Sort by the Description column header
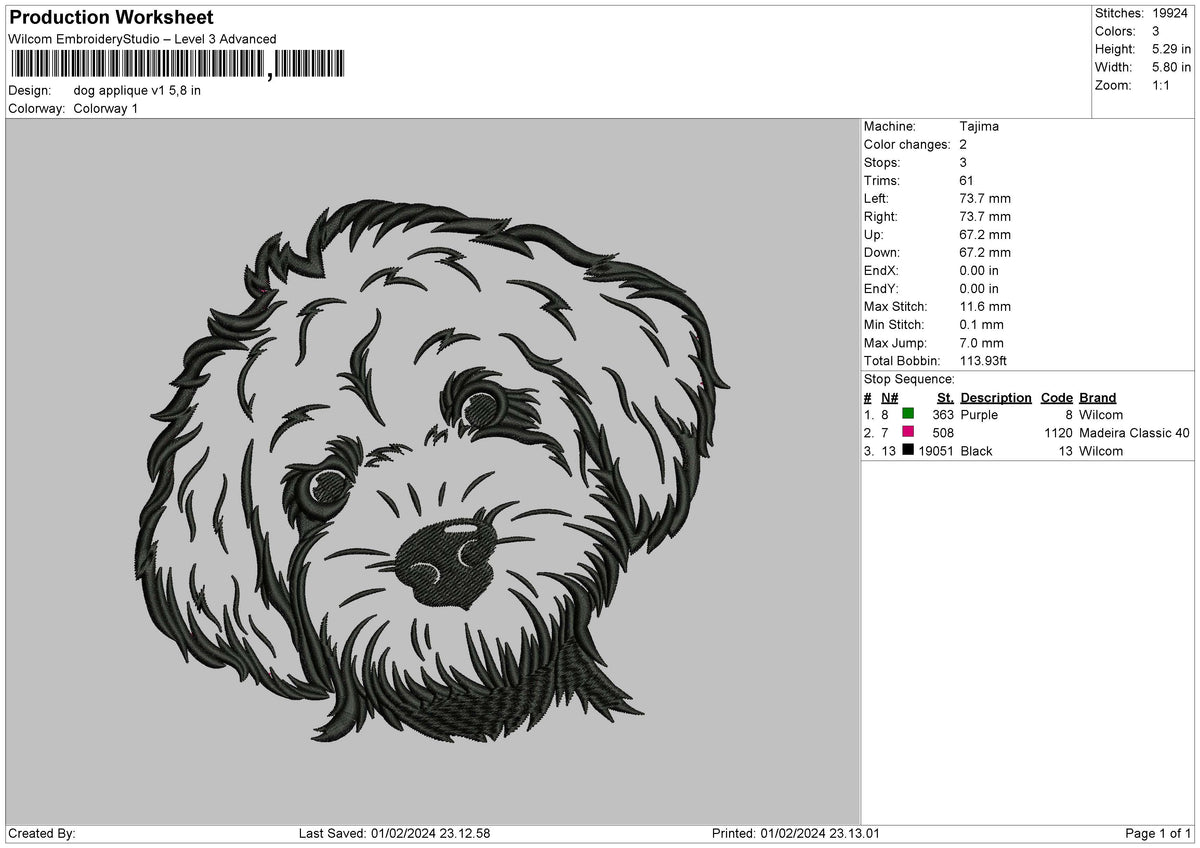Image resolution: width=1200 pixels, height=848 pixels. point(996,397)
